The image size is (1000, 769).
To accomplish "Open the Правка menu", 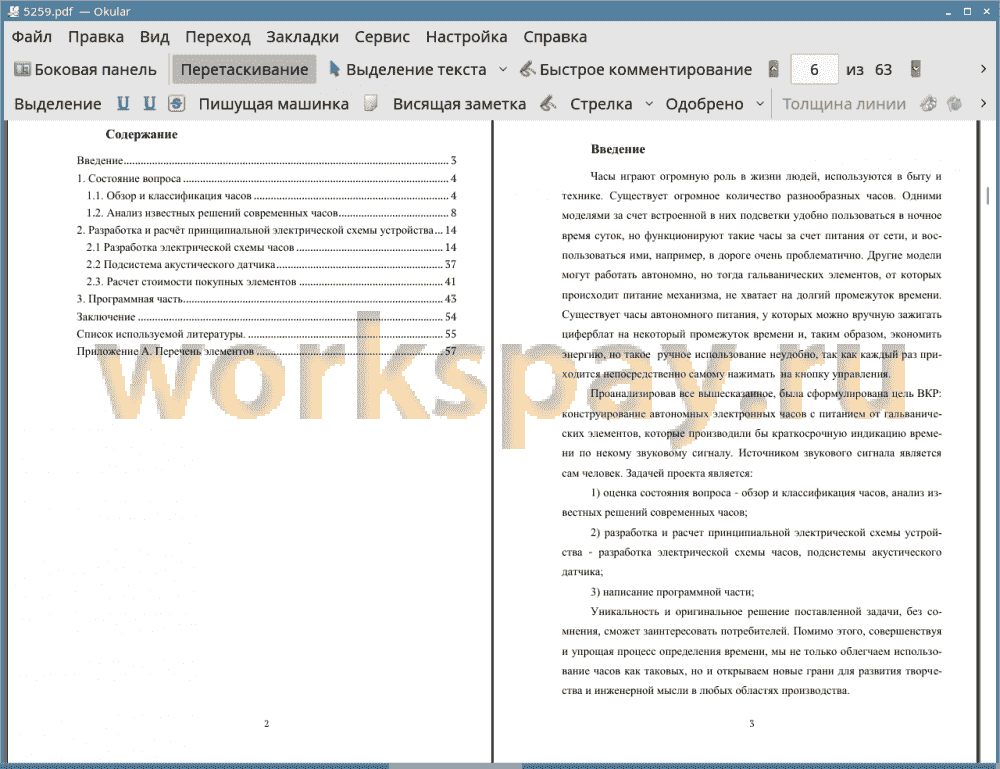I will 96,37.
